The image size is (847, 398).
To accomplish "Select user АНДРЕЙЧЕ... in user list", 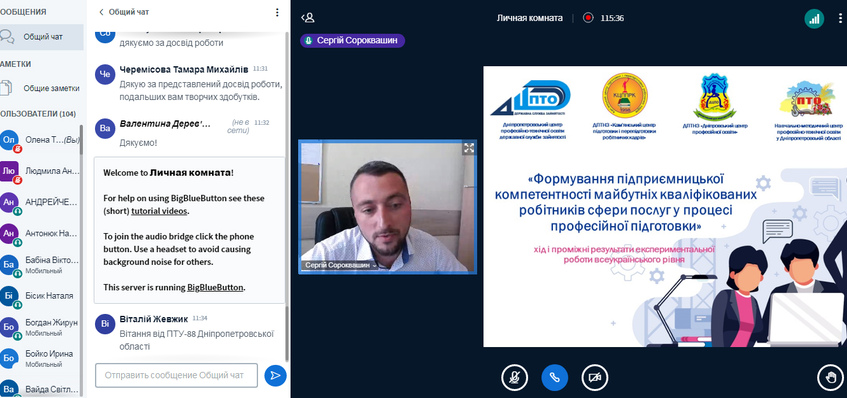I will [x=40, y=203].
